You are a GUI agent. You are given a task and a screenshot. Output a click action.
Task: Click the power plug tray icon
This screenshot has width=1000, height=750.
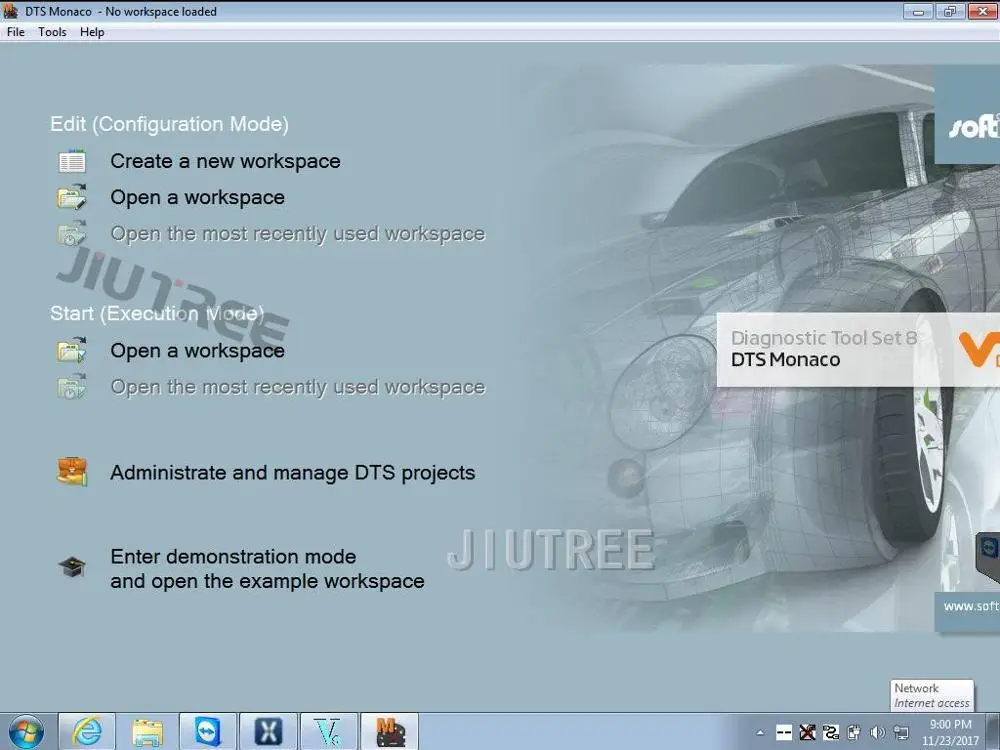854,733
